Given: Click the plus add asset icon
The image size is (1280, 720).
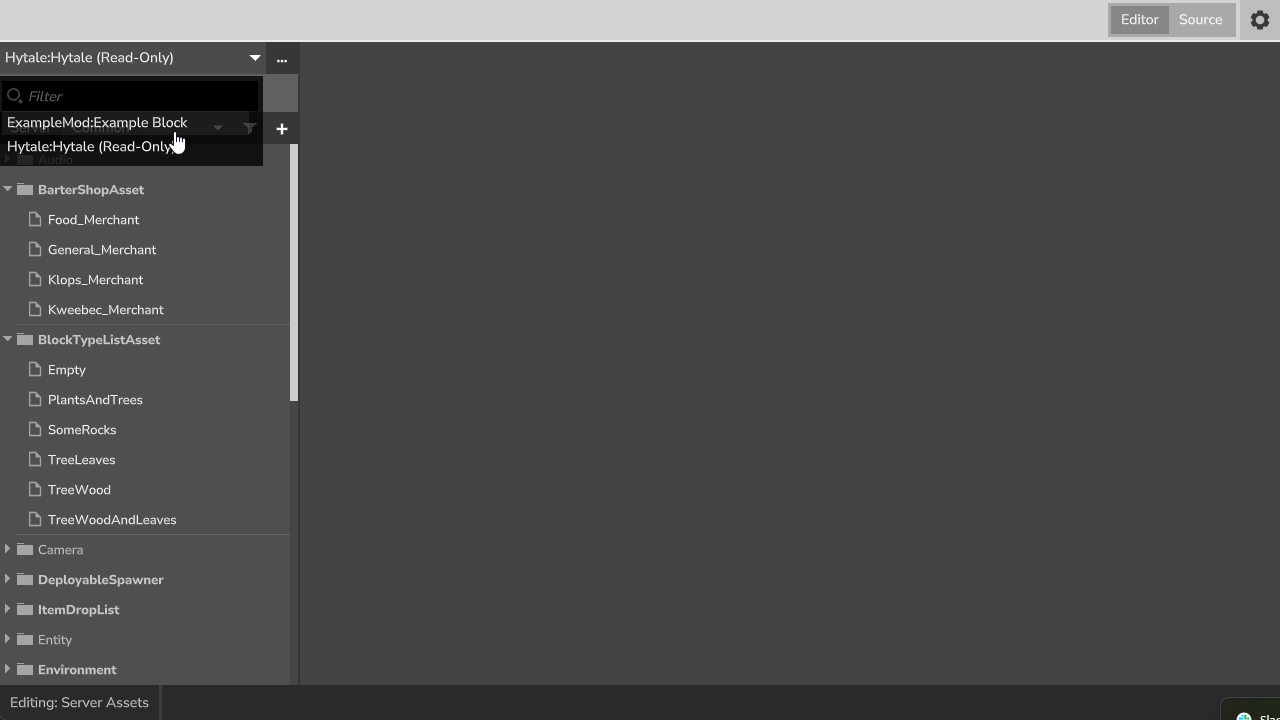Looking at the screenshot, I should click(282, 129).
